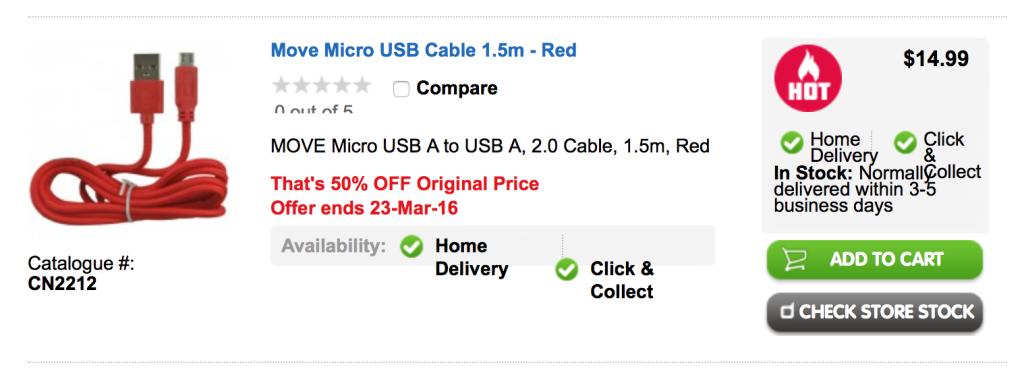
Task: Click the Compare label text
Action: [x=456, y=88]
